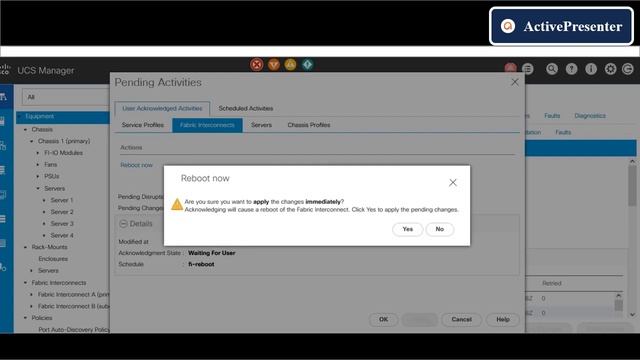Open Diagnostics tab in background panel
The width and height of the screenshot is (640, 360).
tap(590, 116)
